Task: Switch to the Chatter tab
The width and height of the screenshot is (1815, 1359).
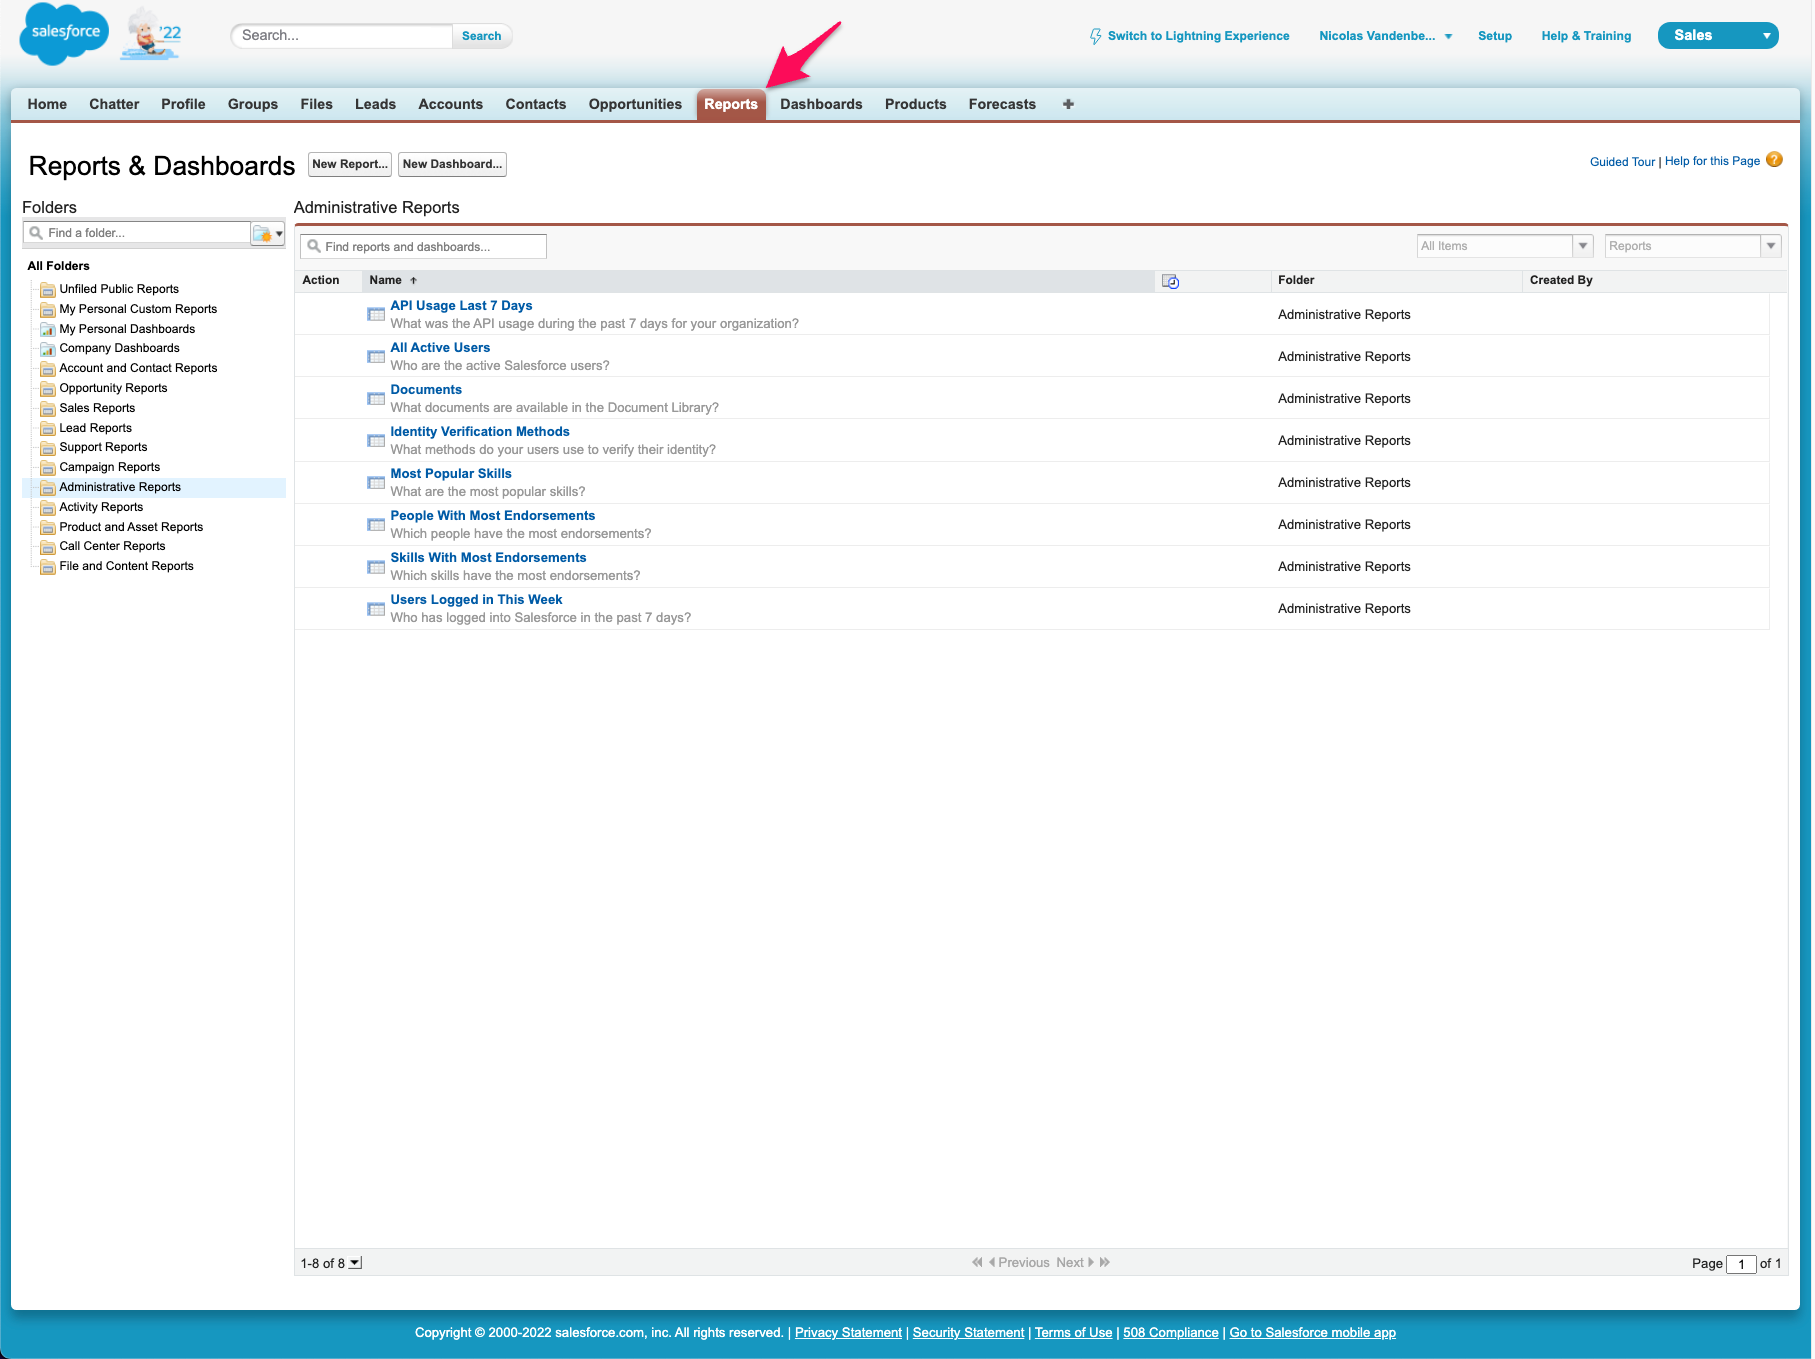Action: (x=114, y=104)
